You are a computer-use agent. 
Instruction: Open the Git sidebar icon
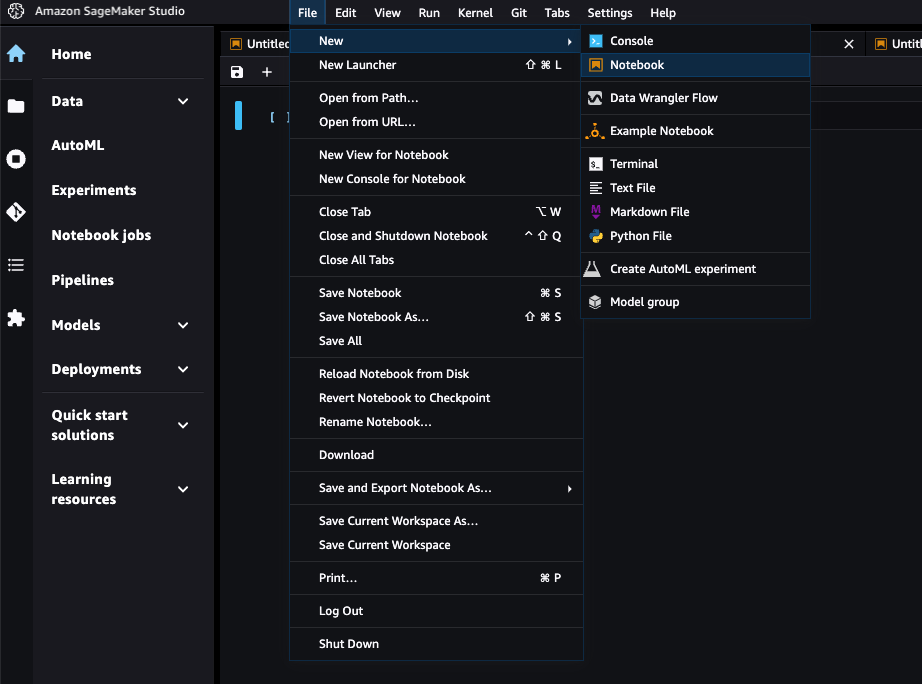[16, 212]
